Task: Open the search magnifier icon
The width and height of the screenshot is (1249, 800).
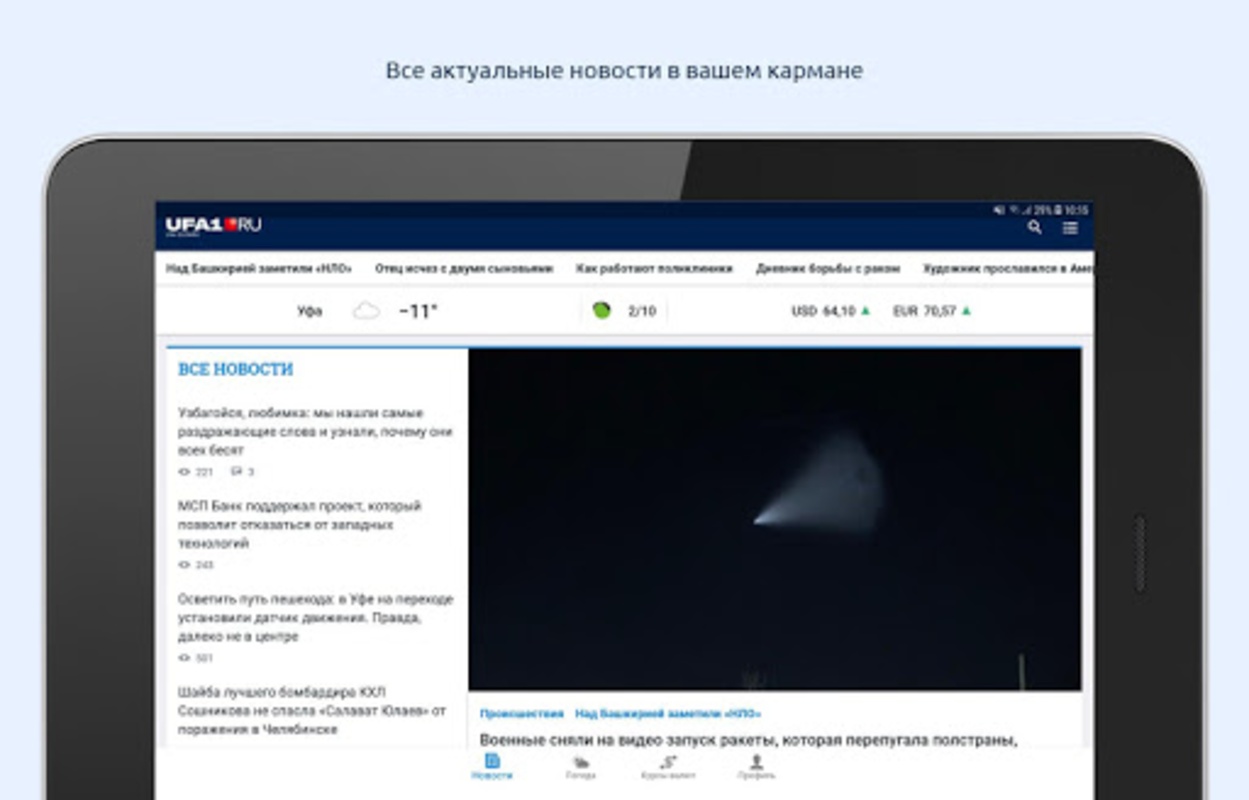Action: [1035, 228]
